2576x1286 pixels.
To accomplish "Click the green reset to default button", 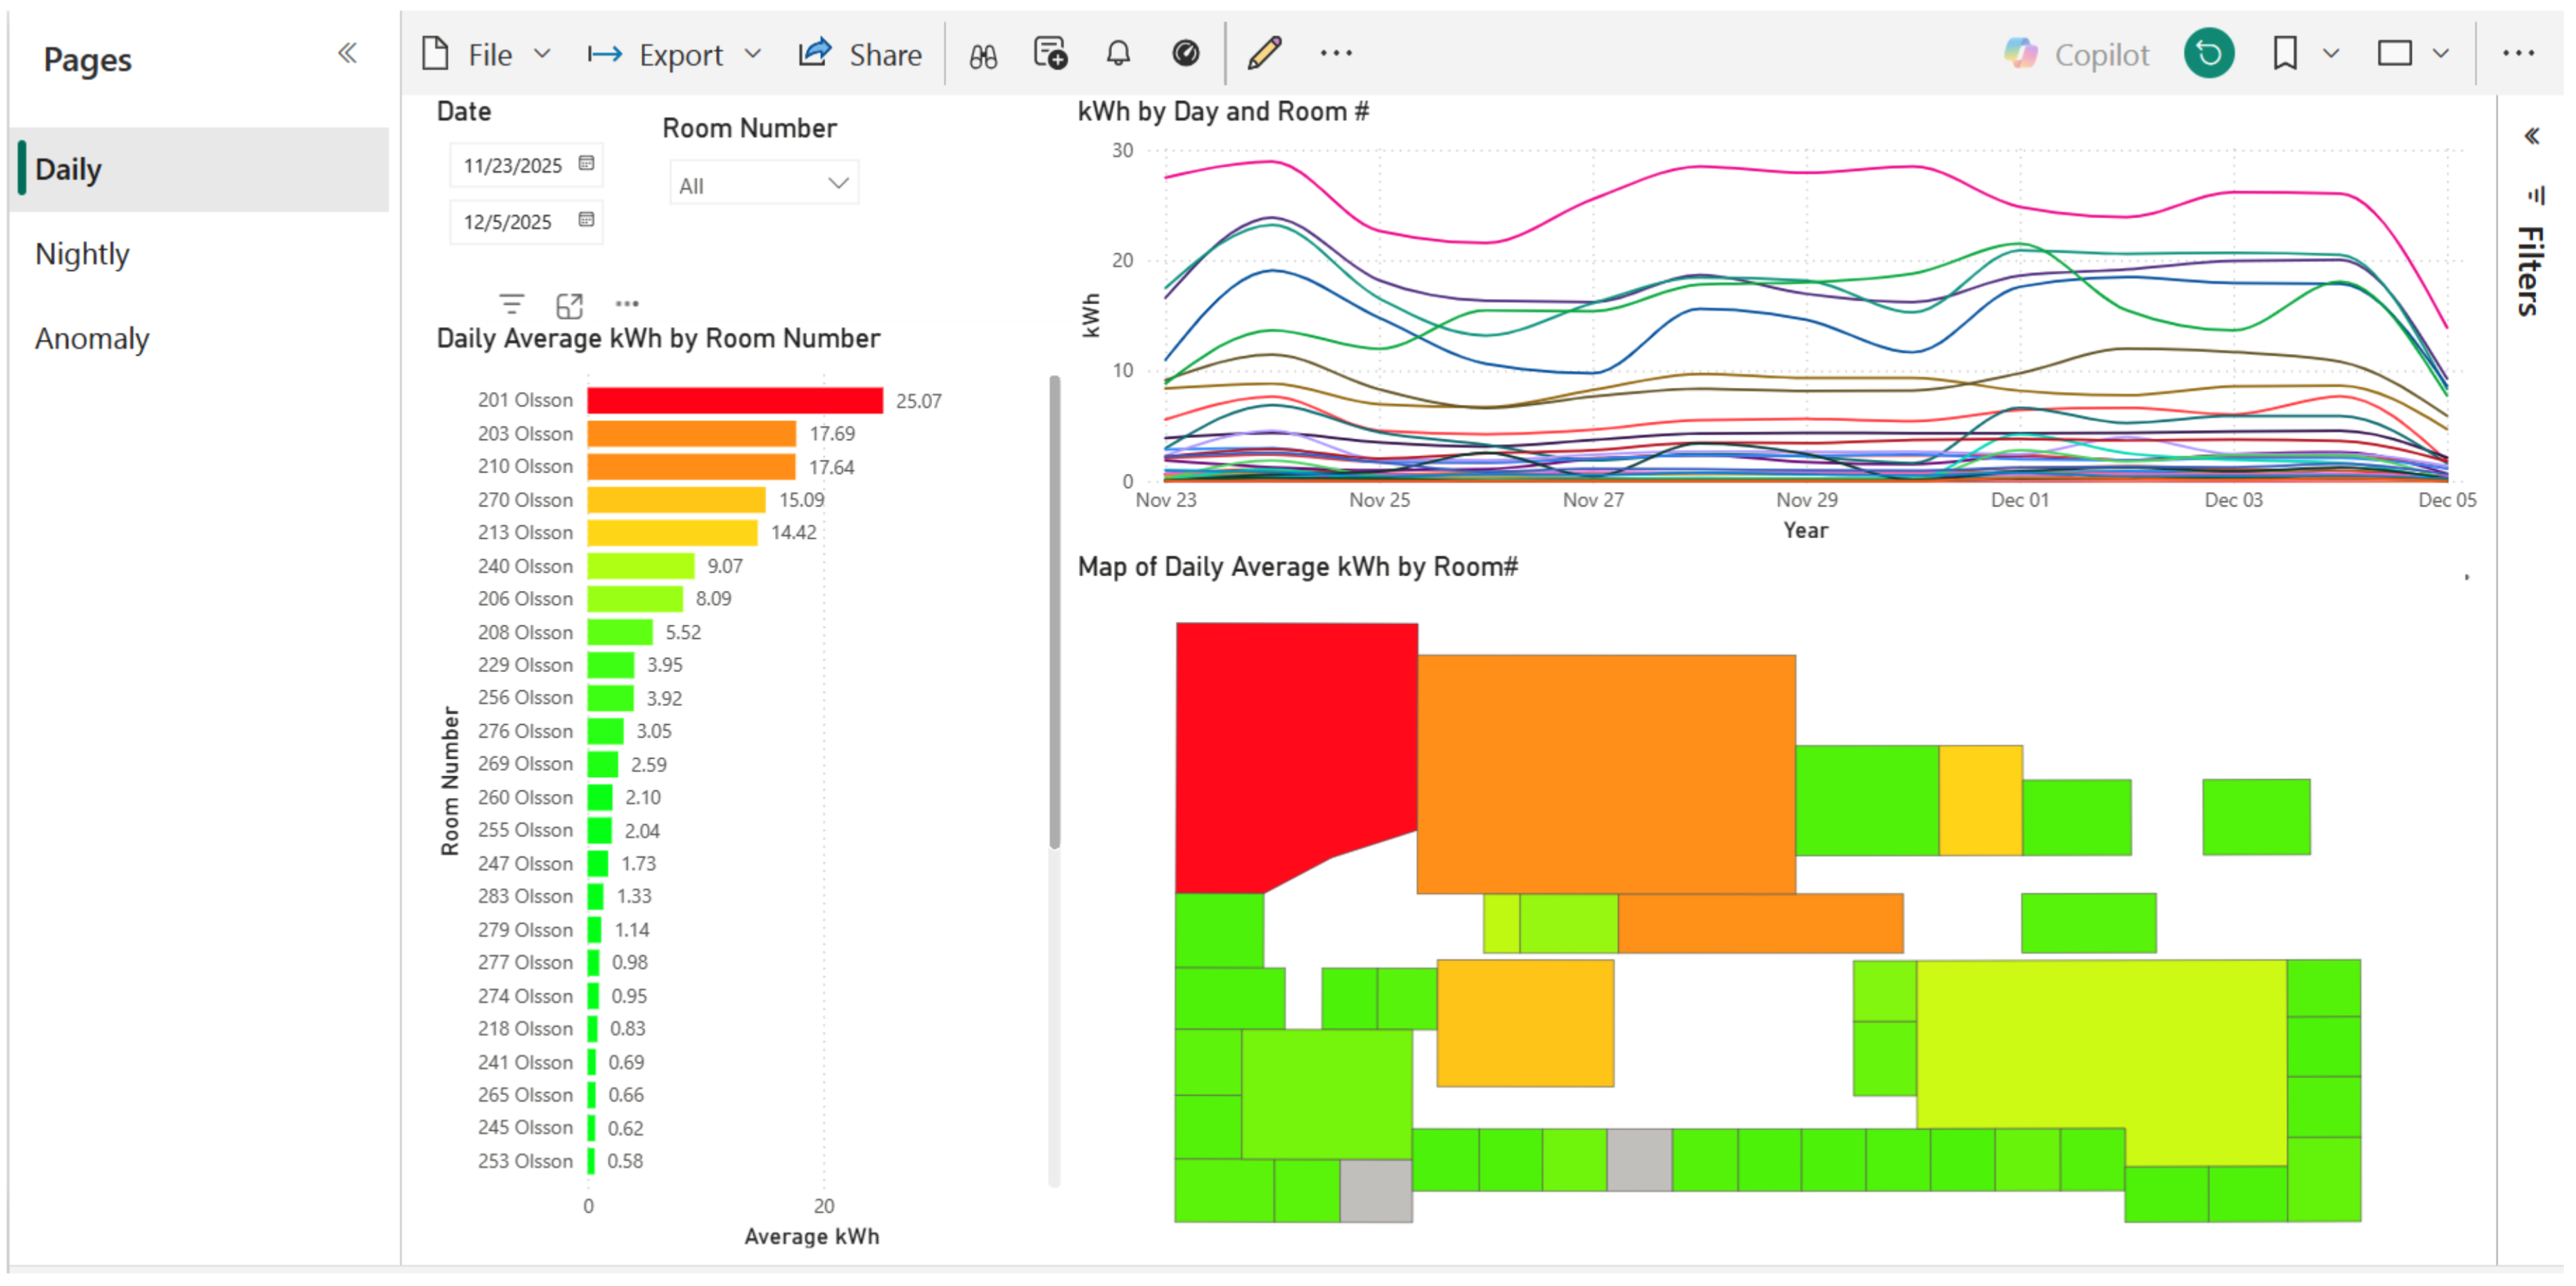I will pyautogui.click(x=2208, y=53).
